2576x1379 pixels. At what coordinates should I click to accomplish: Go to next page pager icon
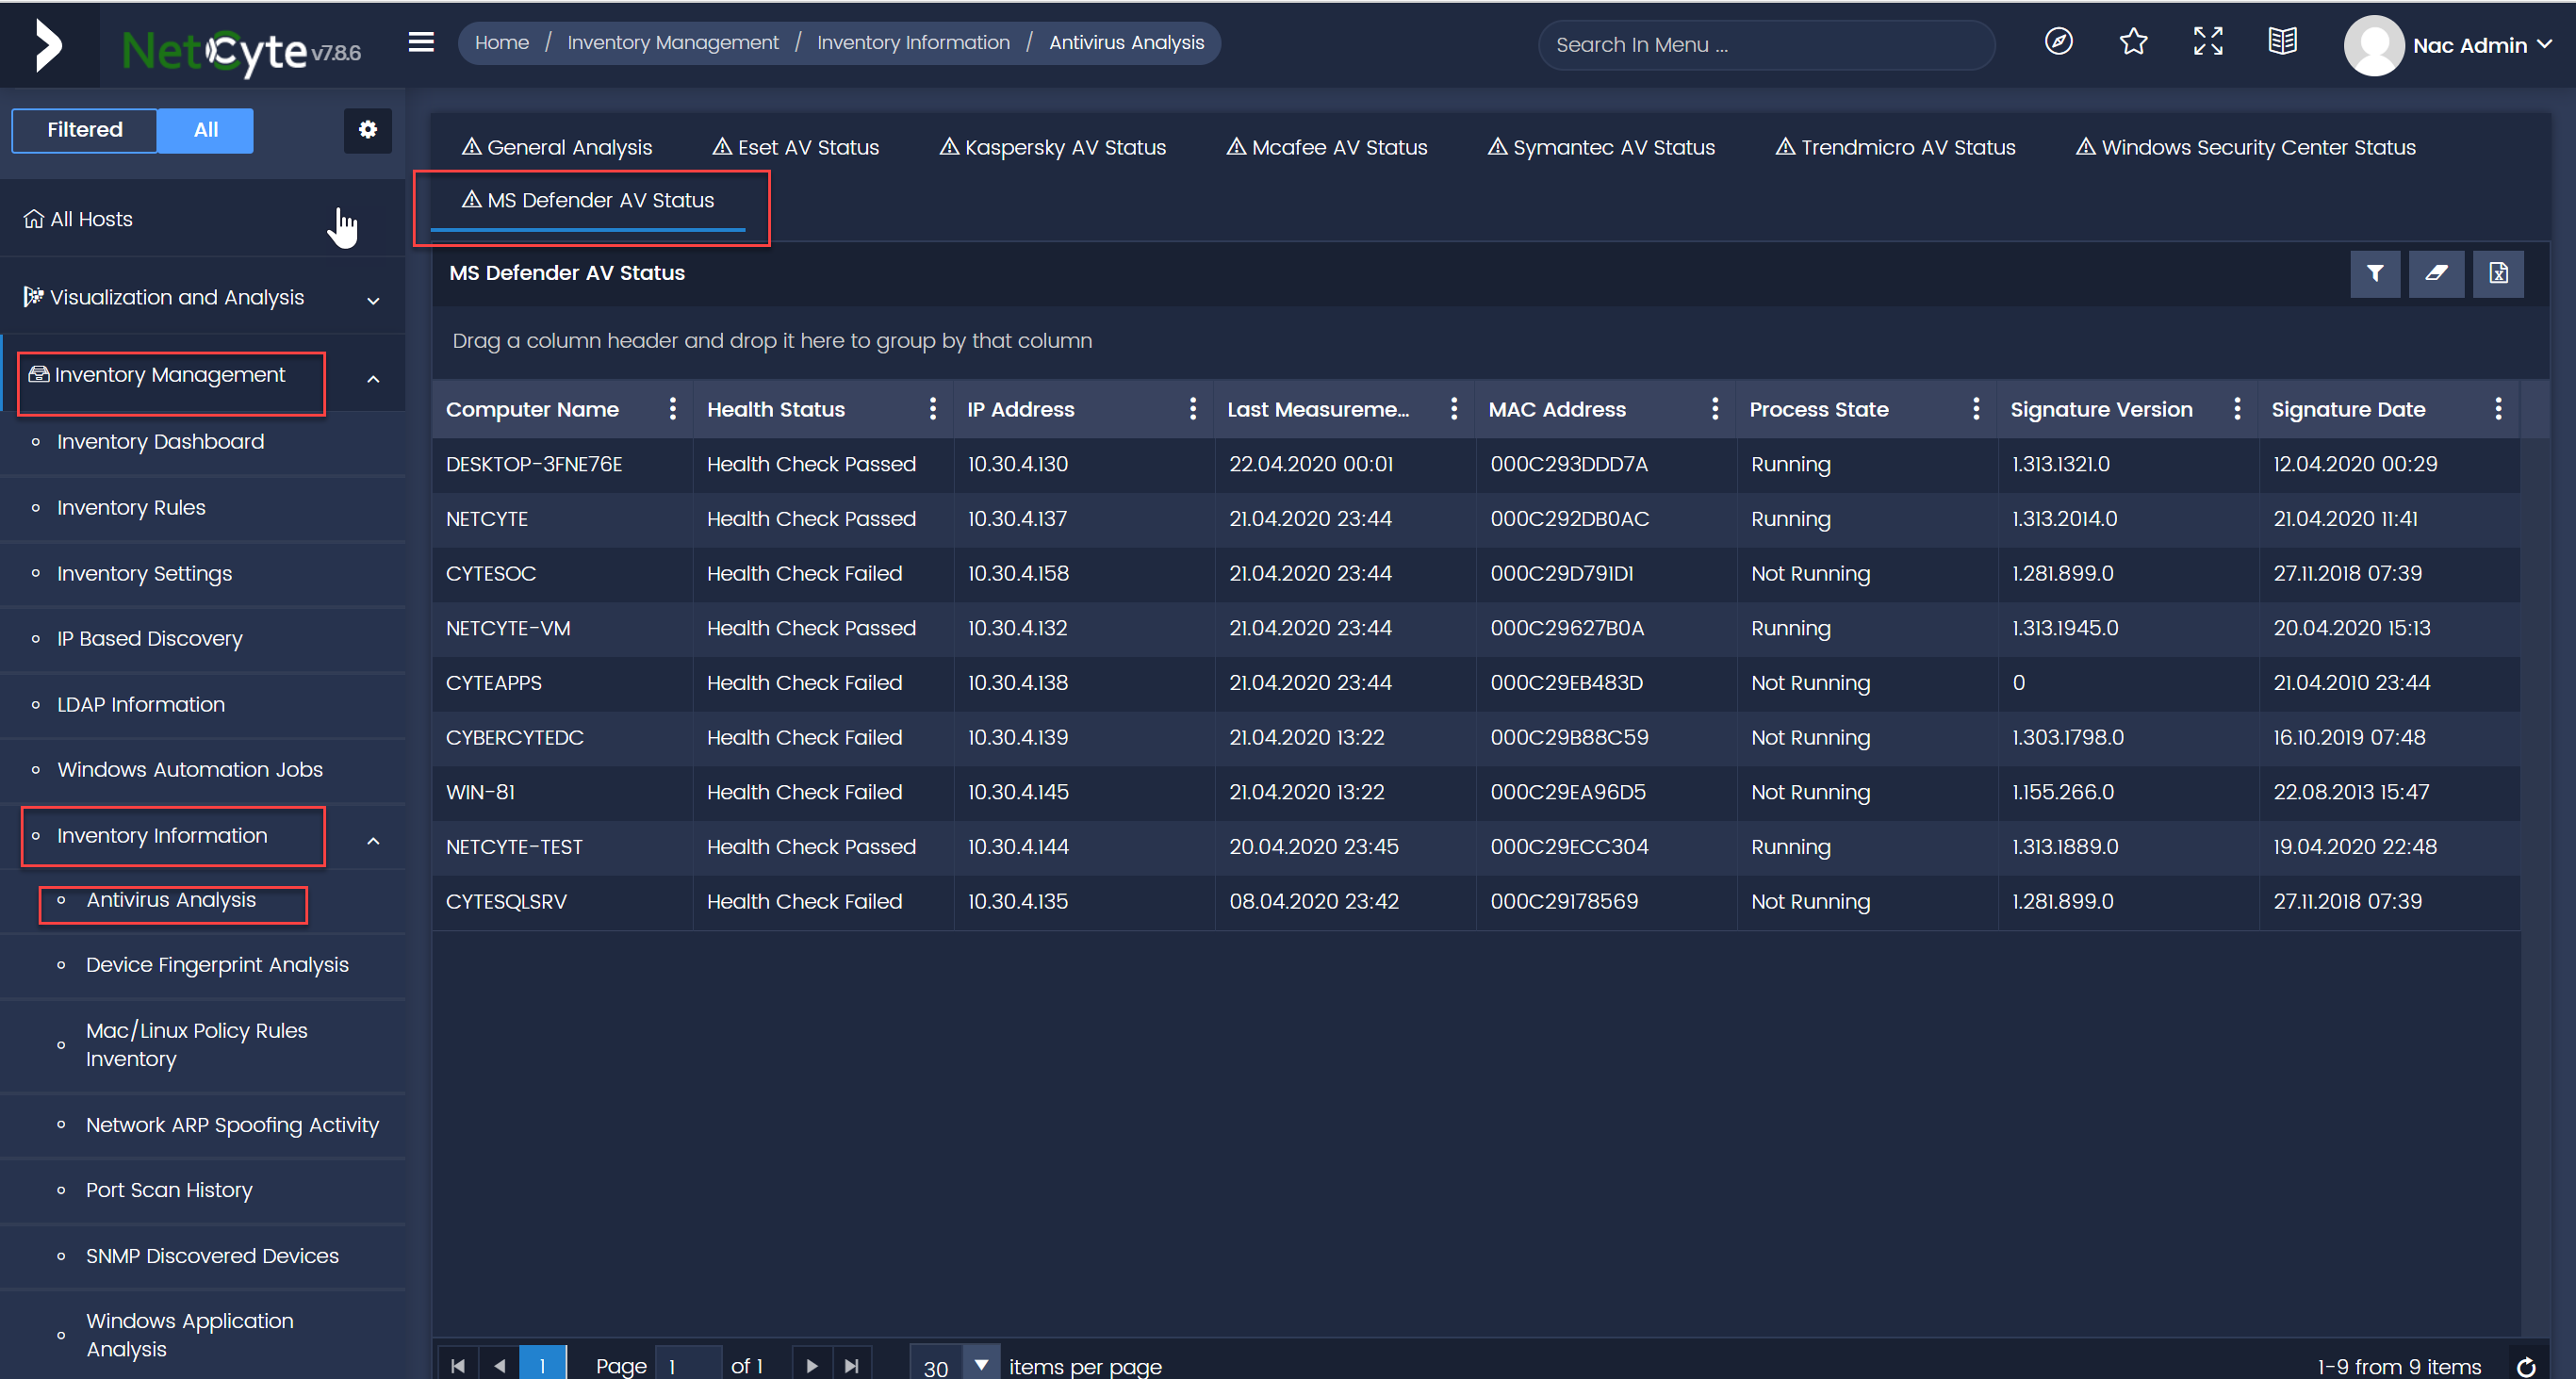(811, 1365)
